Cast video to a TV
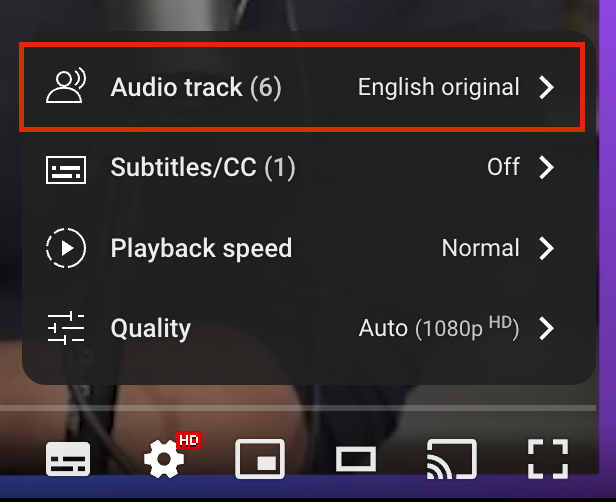616x502 pixels. [451, 459]
